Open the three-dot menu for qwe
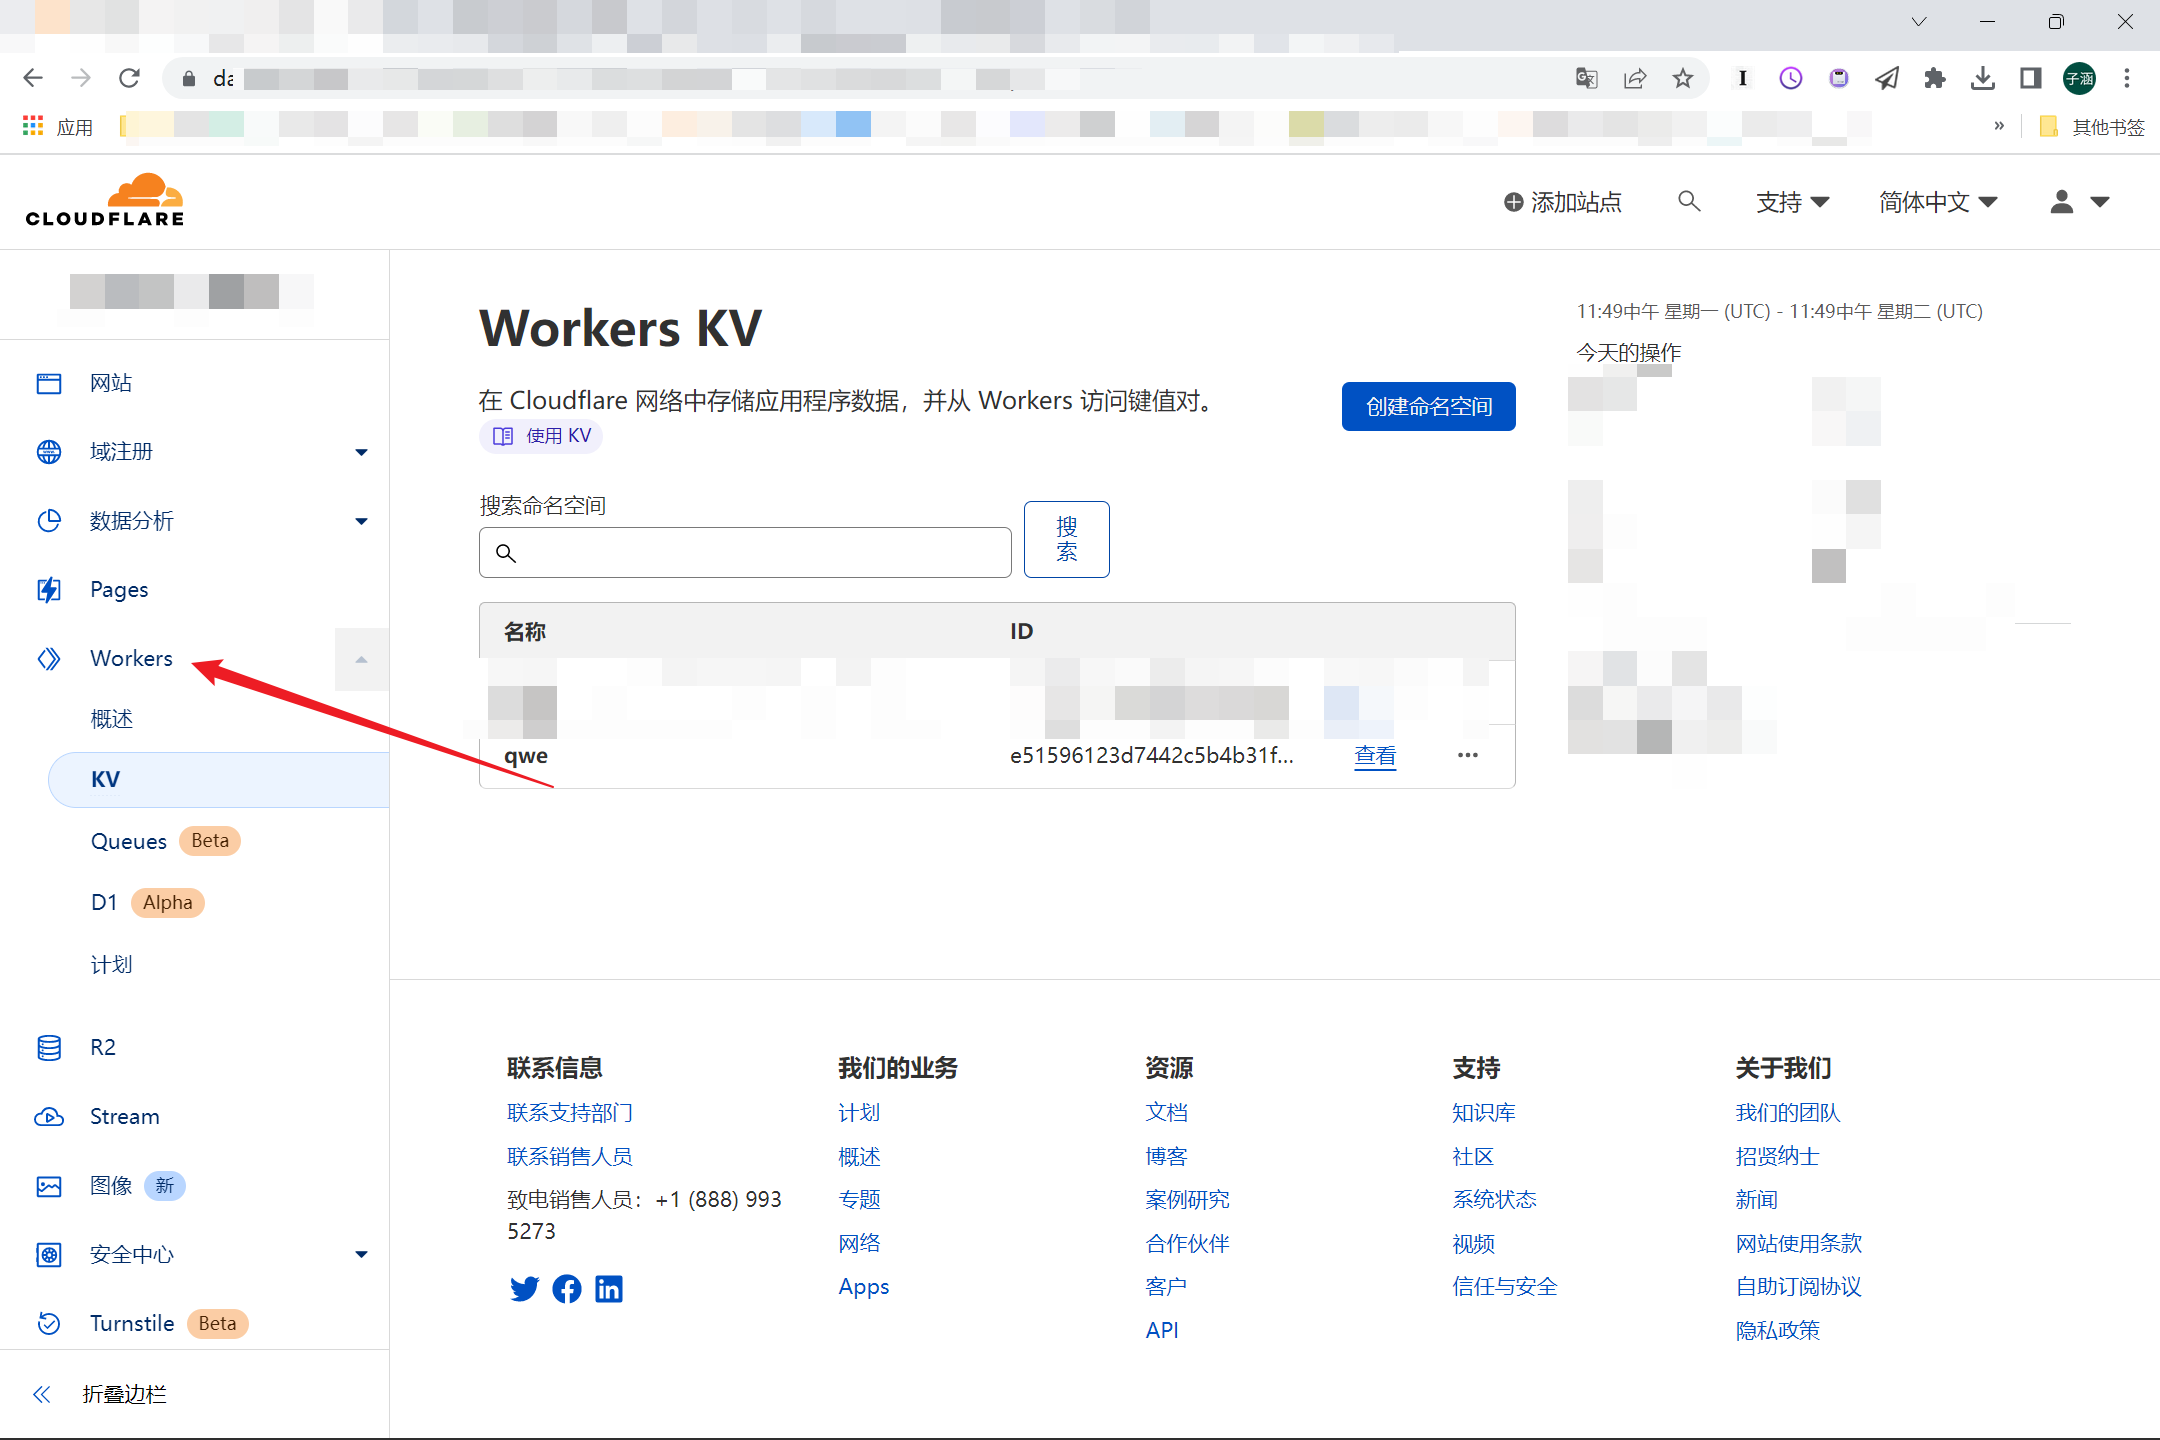Screen dimensions: 2160x1440 (1468, 756)
